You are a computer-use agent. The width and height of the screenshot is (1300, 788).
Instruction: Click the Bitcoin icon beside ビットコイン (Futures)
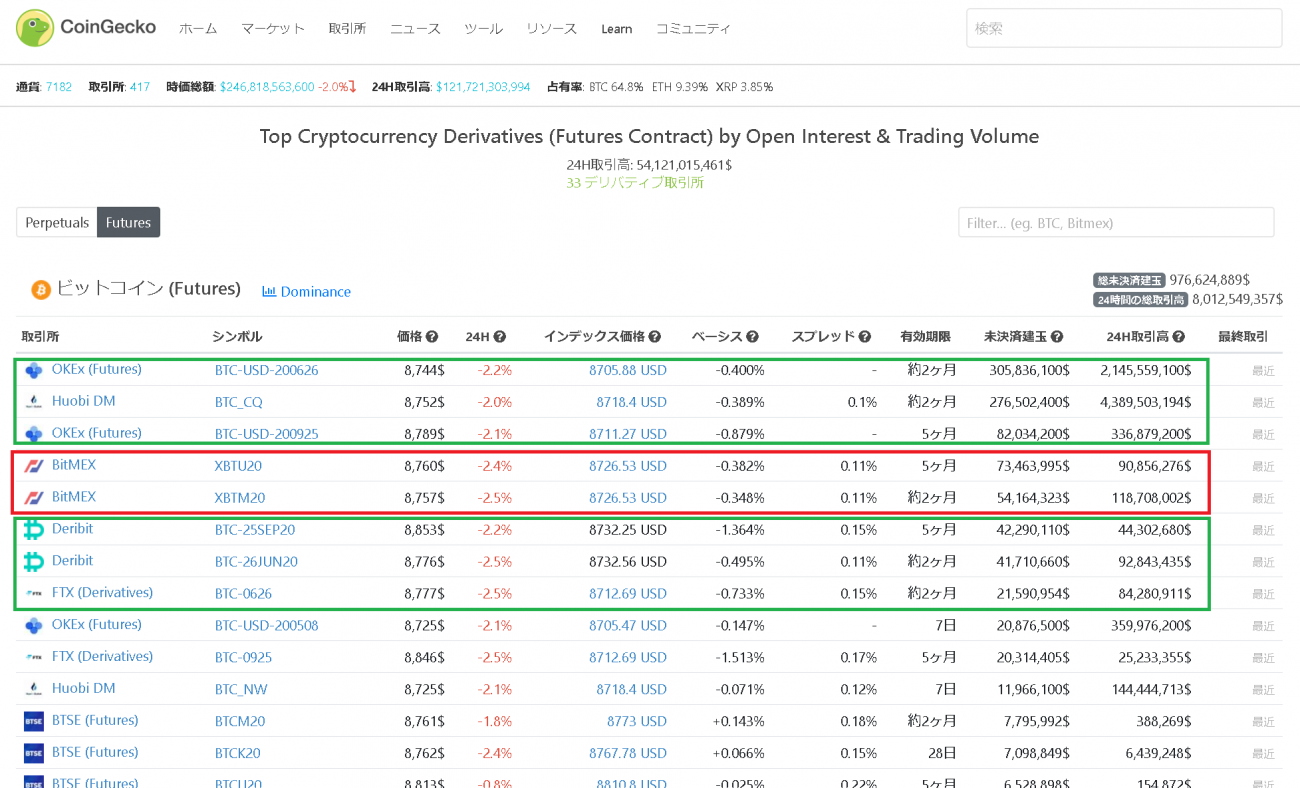[x=41, y=290]
